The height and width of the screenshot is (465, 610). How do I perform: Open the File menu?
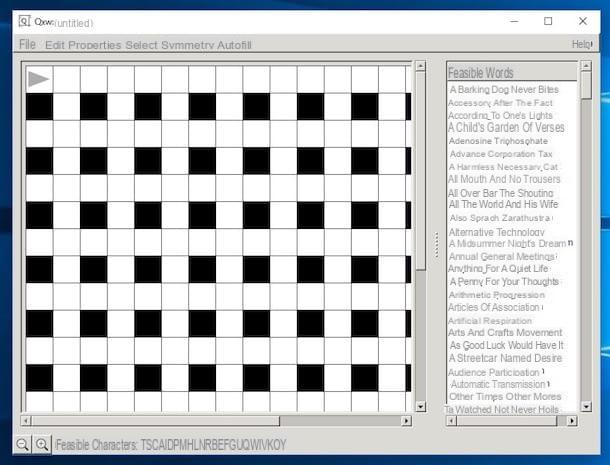coord(27,45)
